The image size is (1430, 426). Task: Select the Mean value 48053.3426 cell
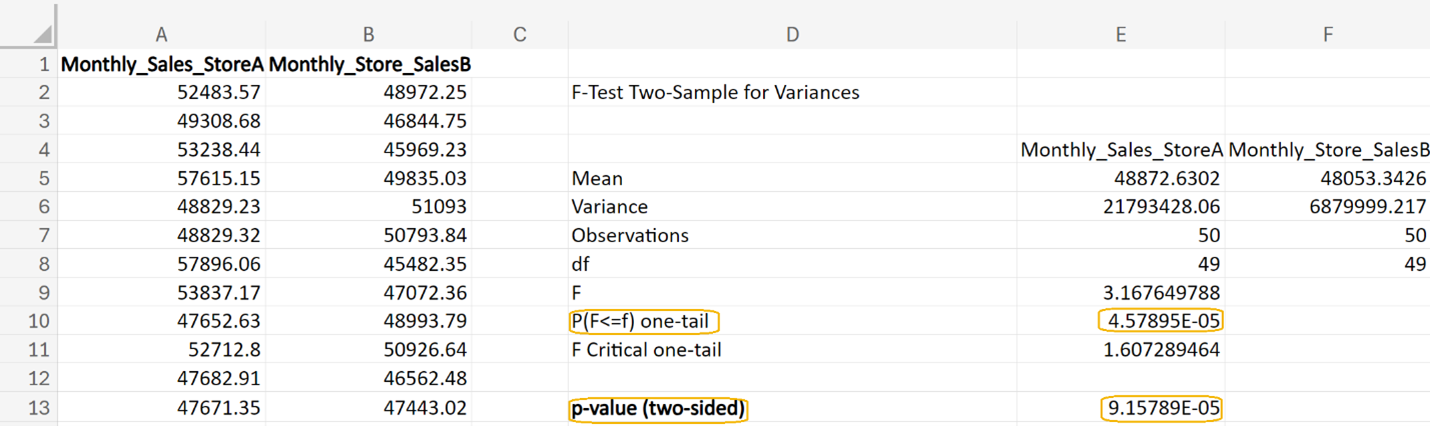pos(1369,179)
